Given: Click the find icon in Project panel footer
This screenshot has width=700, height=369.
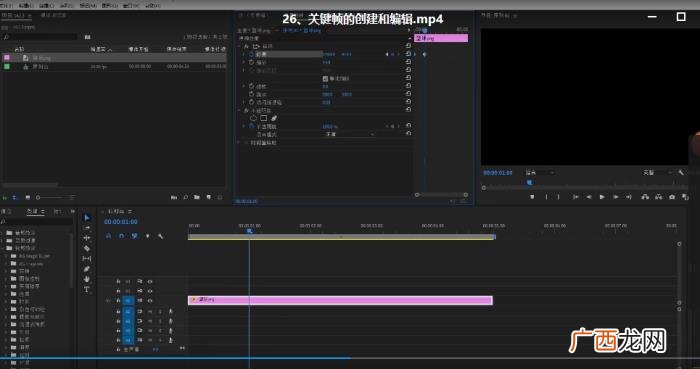Looking at the screenshot, I should [x=186, y=197].
